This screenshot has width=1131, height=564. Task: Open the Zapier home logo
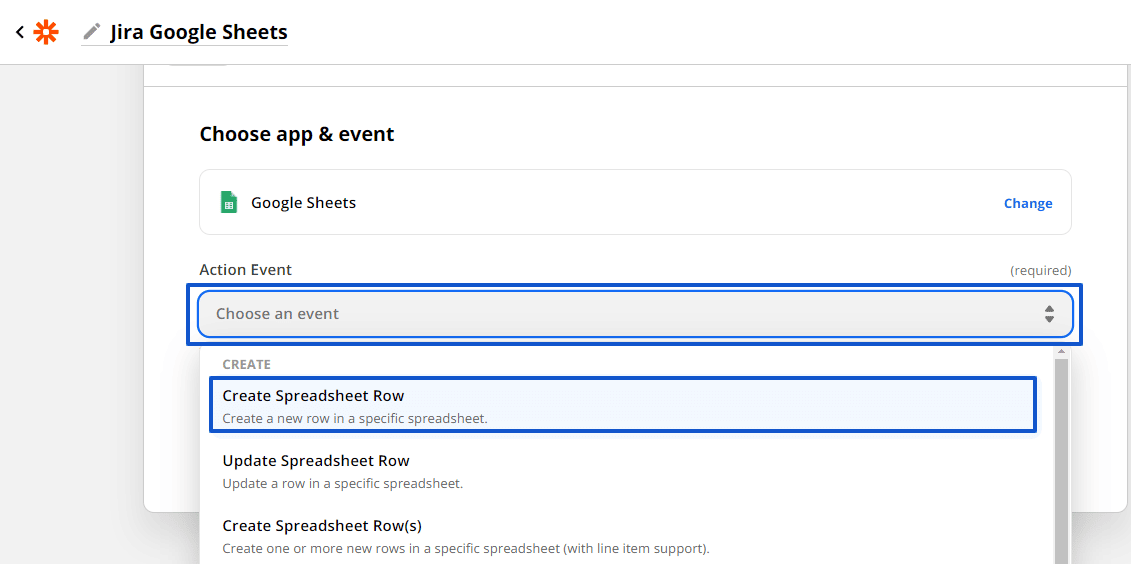click(x=46, y=32)
